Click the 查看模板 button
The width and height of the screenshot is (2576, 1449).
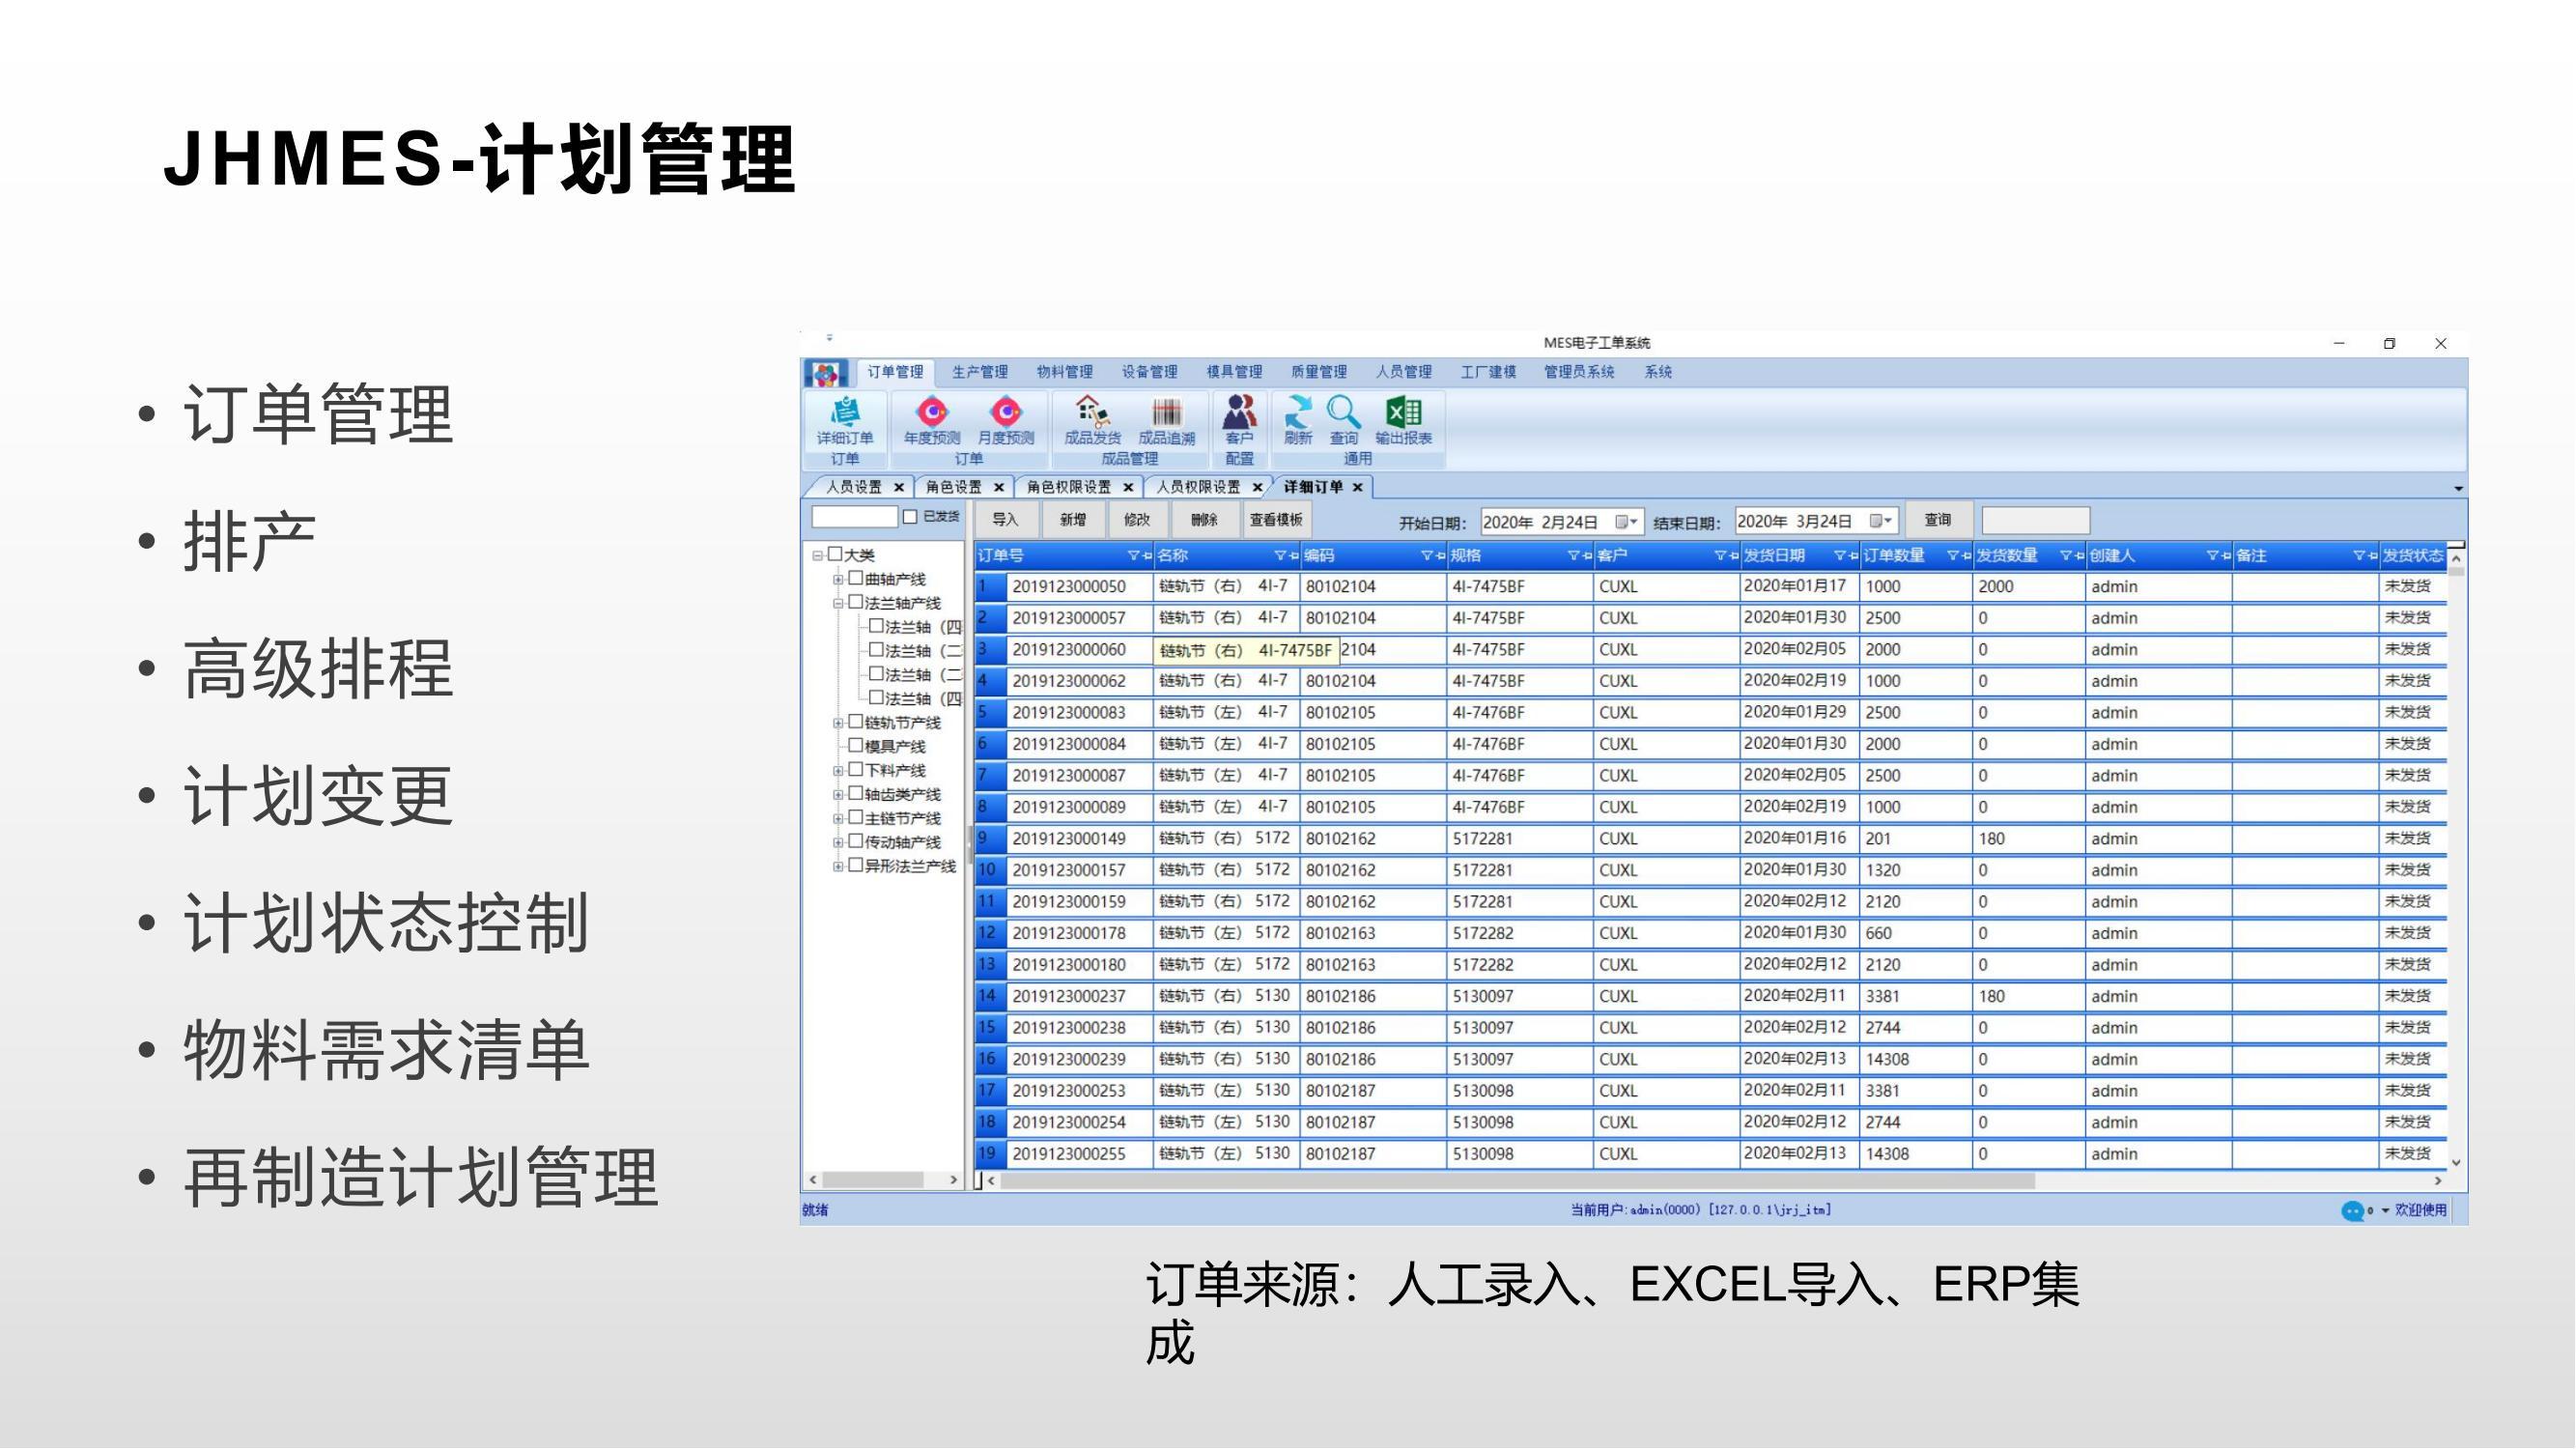[1275, 520]
